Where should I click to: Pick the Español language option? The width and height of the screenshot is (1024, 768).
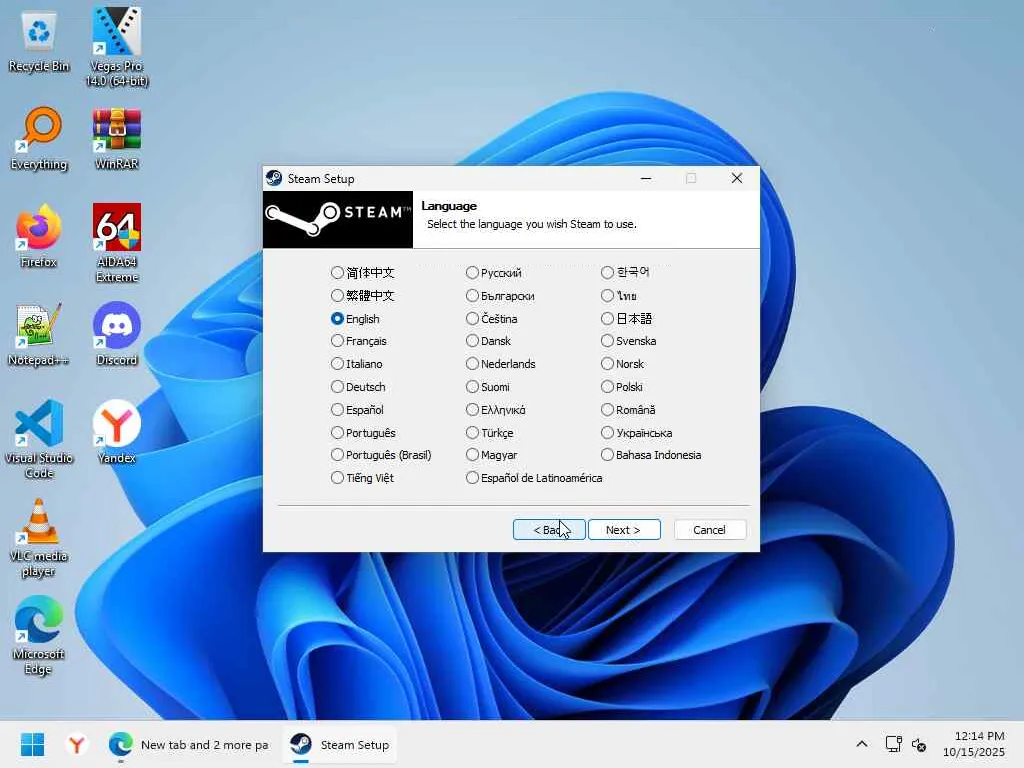pyautogui.click(x=358, y=409)
